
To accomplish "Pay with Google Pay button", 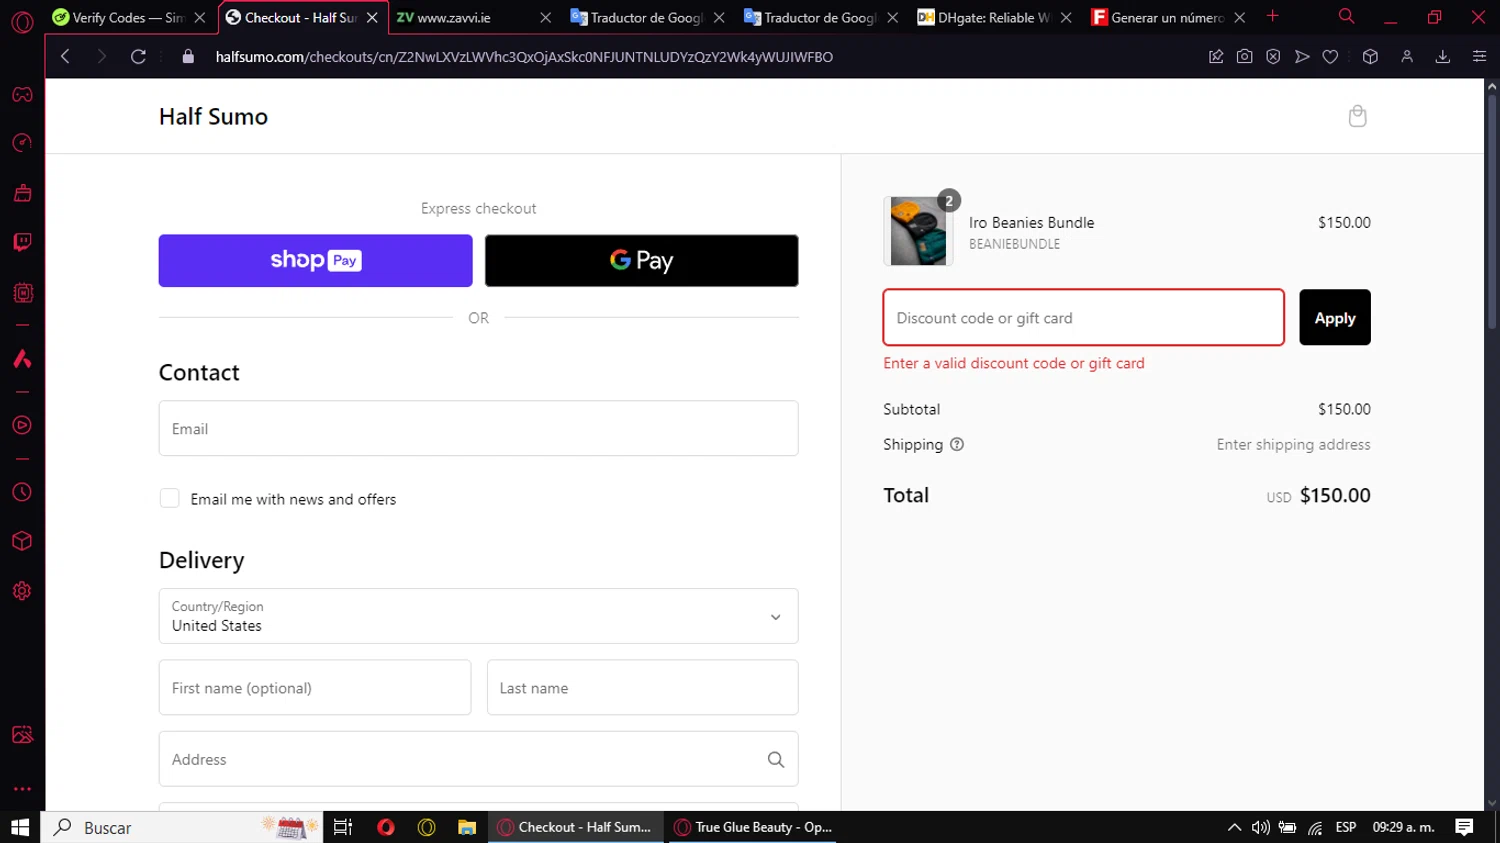I will 641,261.
